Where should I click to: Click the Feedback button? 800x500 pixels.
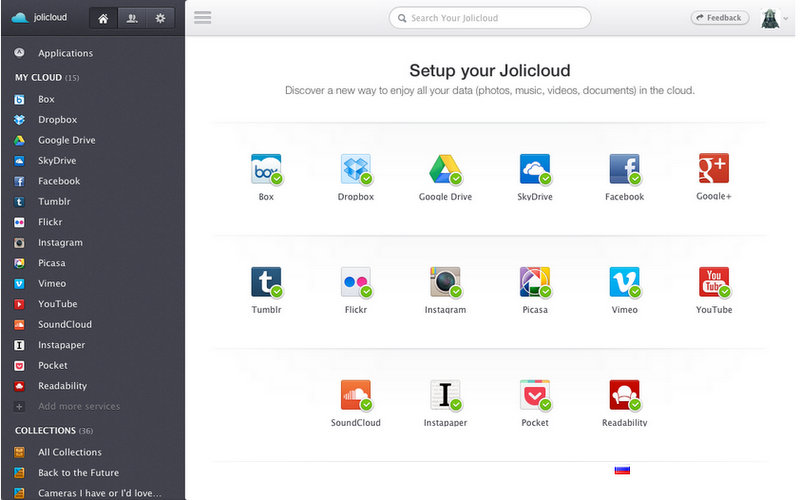pyautogui.click(x=719, y=18)
